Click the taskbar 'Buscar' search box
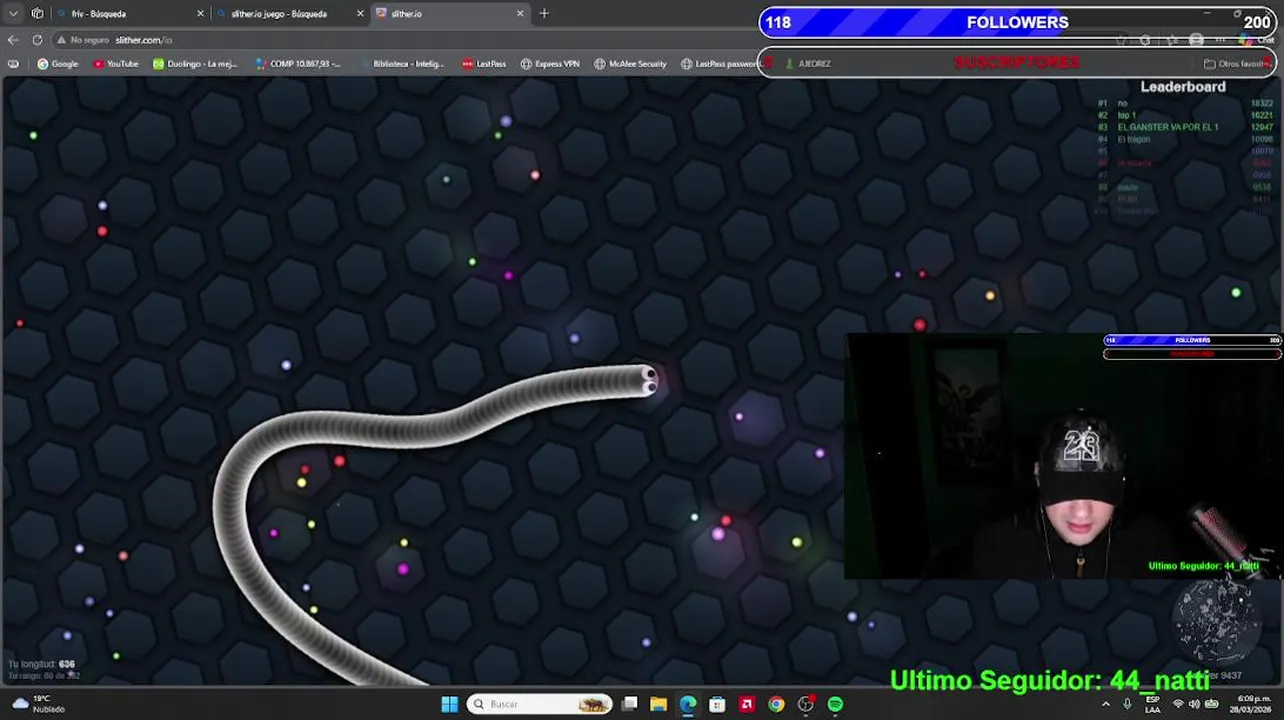 [539, 705]
